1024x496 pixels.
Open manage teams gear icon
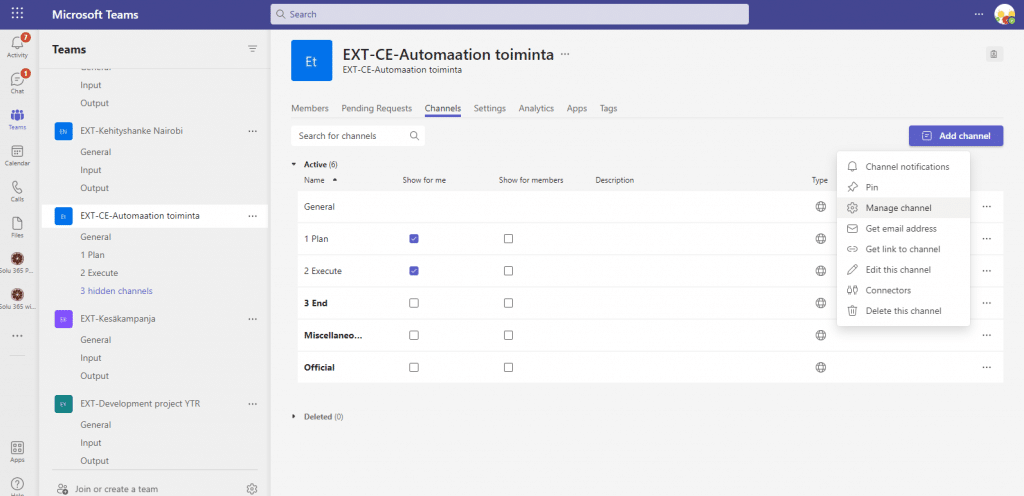point(251,489)
